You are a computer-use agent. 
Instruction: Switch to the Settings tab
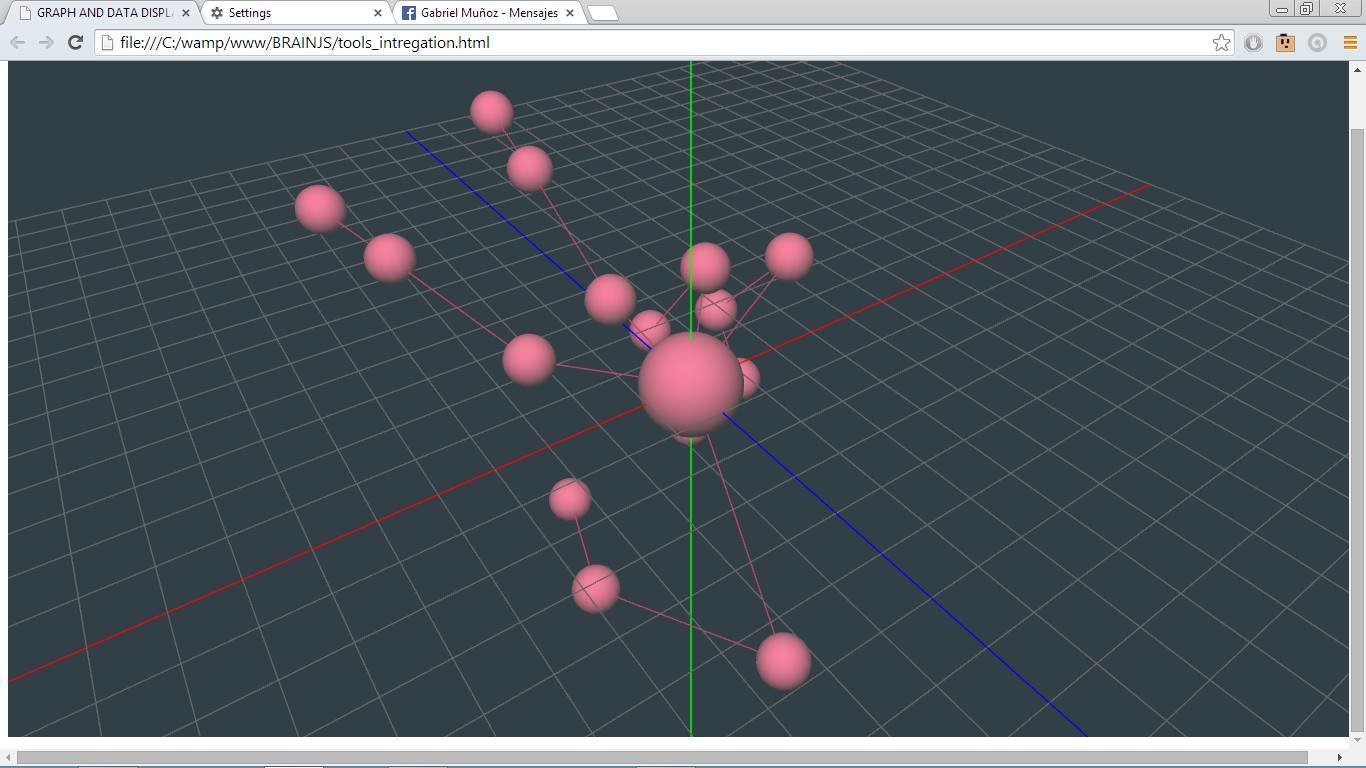(x=296, y=13)
